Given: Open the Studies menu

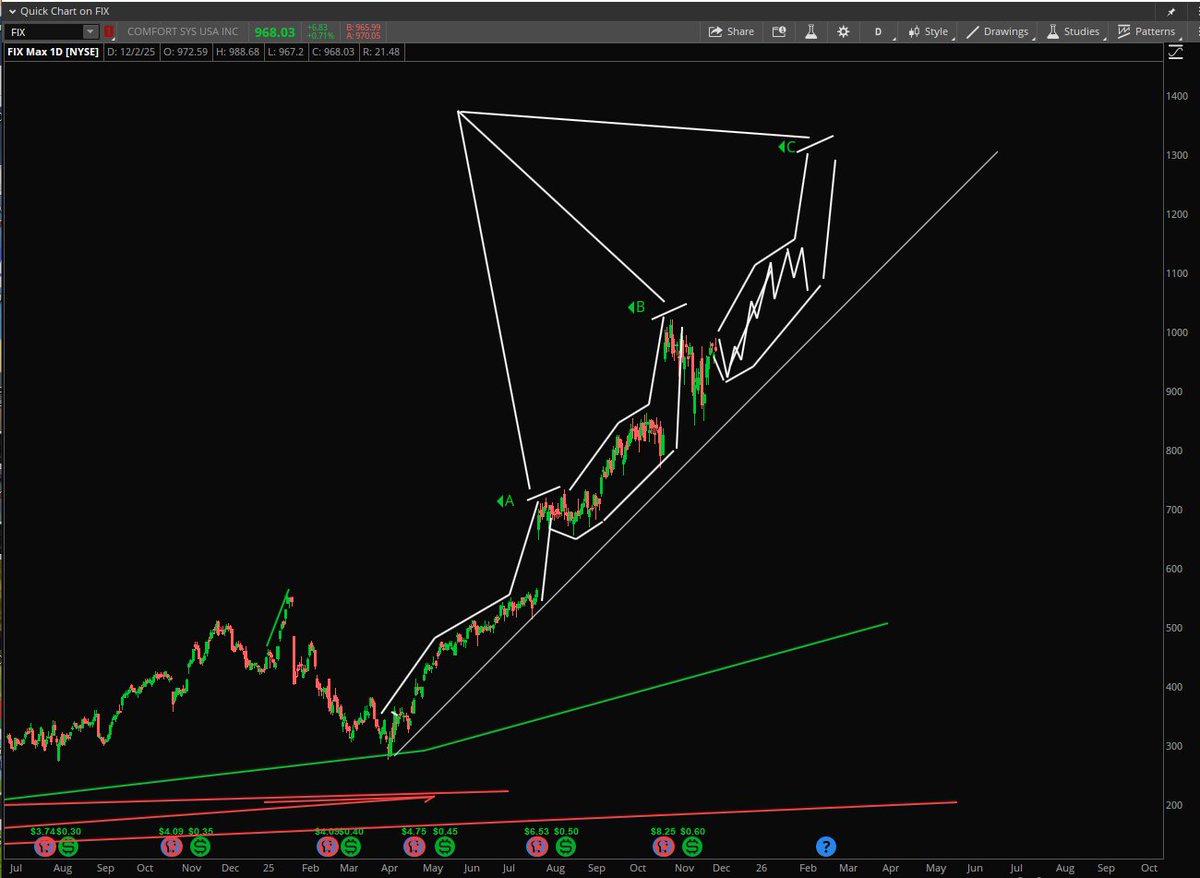Looking at the screenshot, I should coord(1074,31).
